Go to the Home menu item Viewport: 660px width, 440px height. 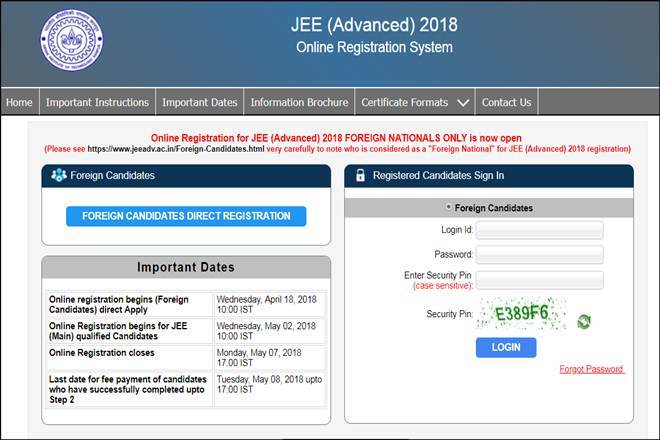(x=19, y=102)
